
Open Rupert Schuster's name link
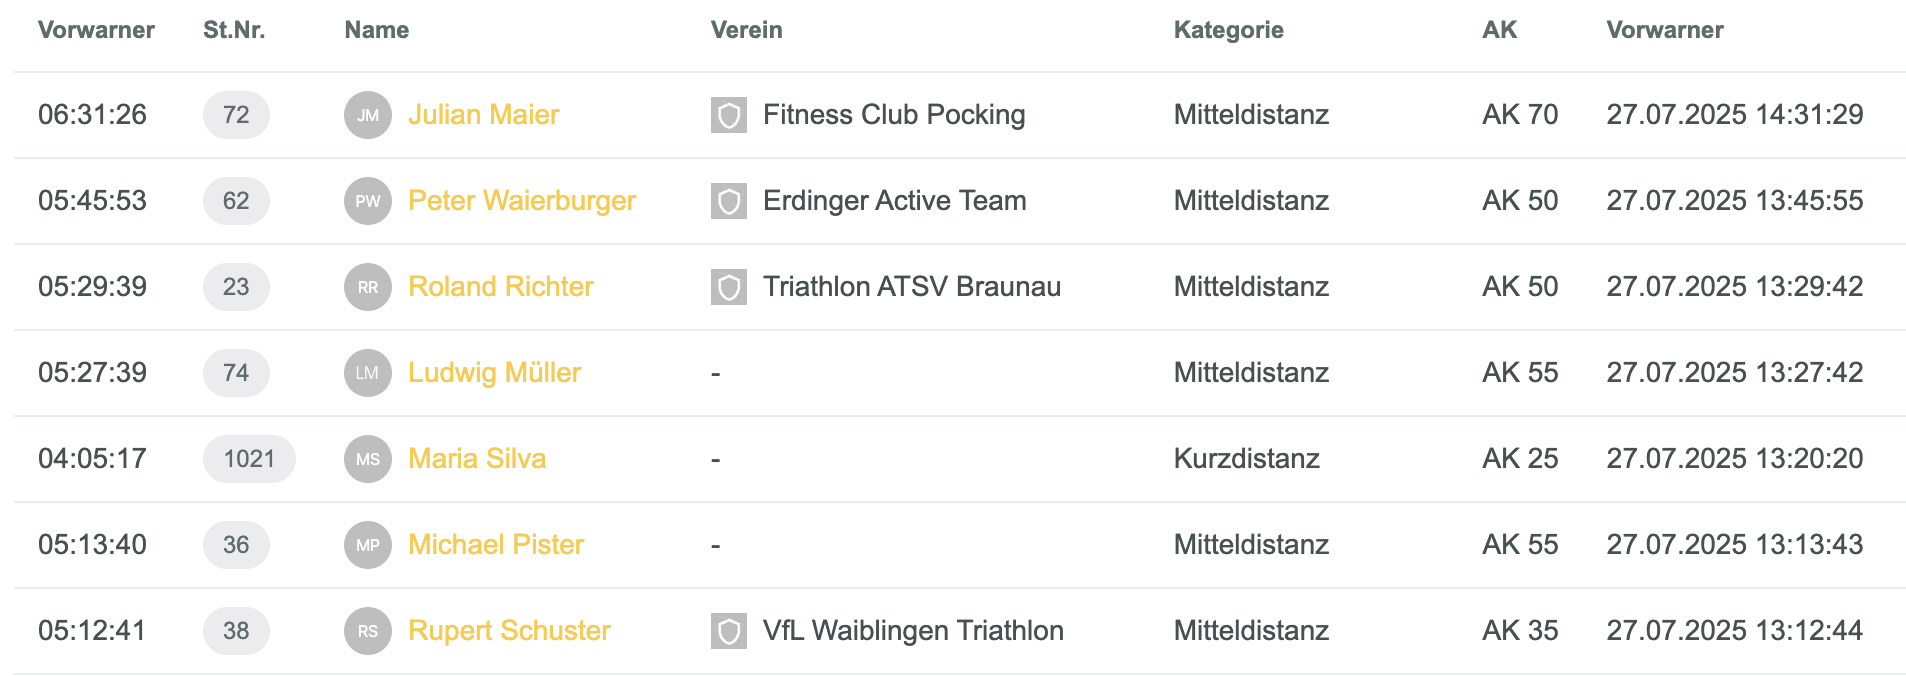[x=509, y=631]
